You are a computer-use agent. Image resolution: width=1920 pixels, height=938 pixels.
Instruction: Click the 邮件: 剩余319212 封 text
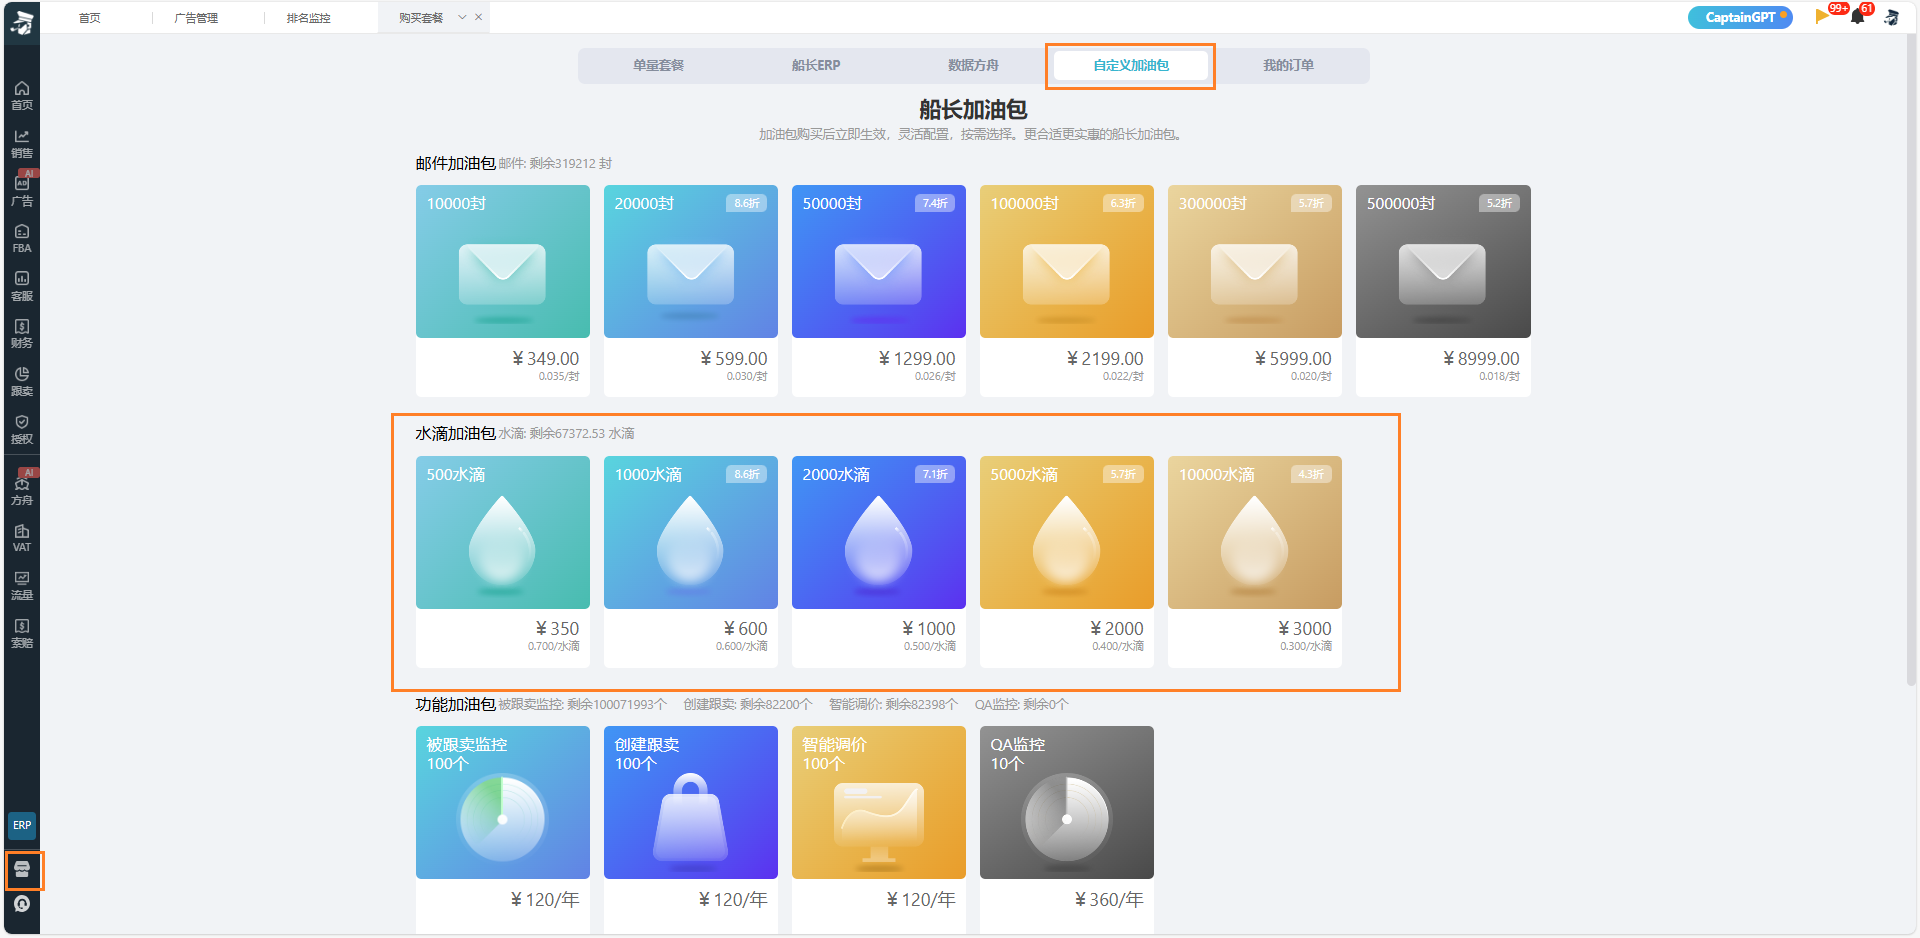[x=555, y=164]
